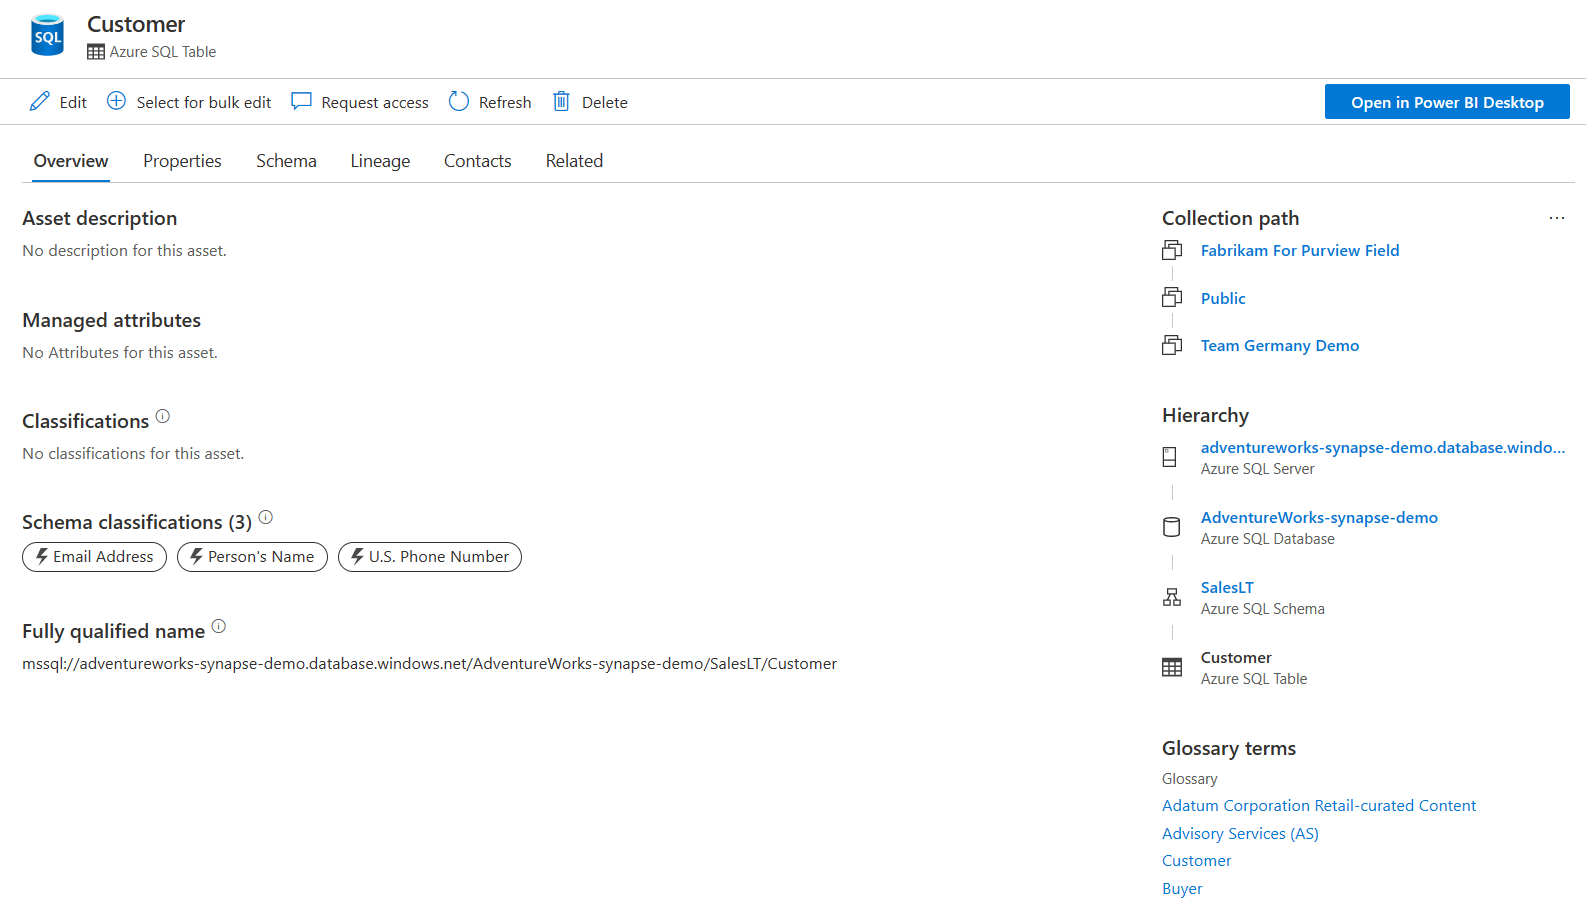1586x911 pixels.
Task: Click the Azure SQL Database cylinder icon
Action: pyautogui.click(x=1171, y=527)
